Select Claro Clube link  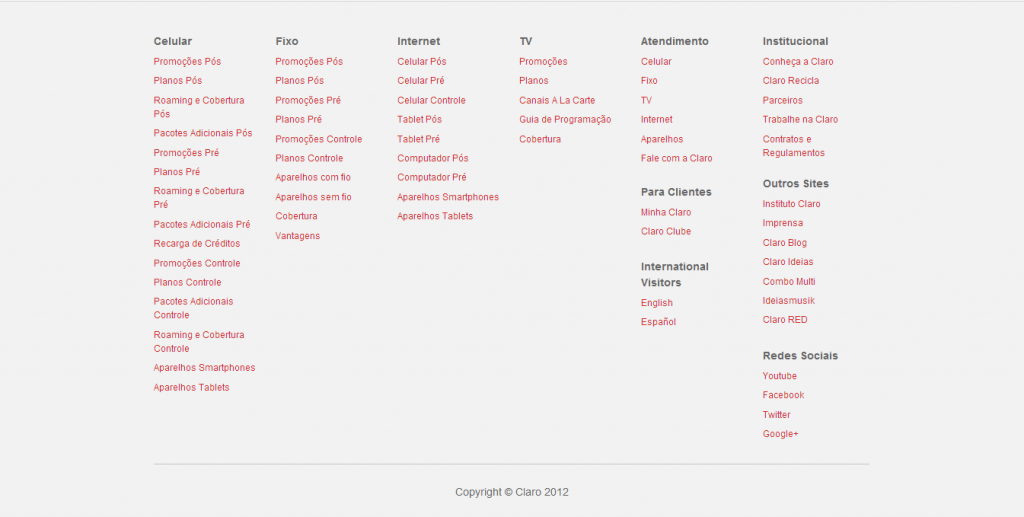(x=666, y=231)
